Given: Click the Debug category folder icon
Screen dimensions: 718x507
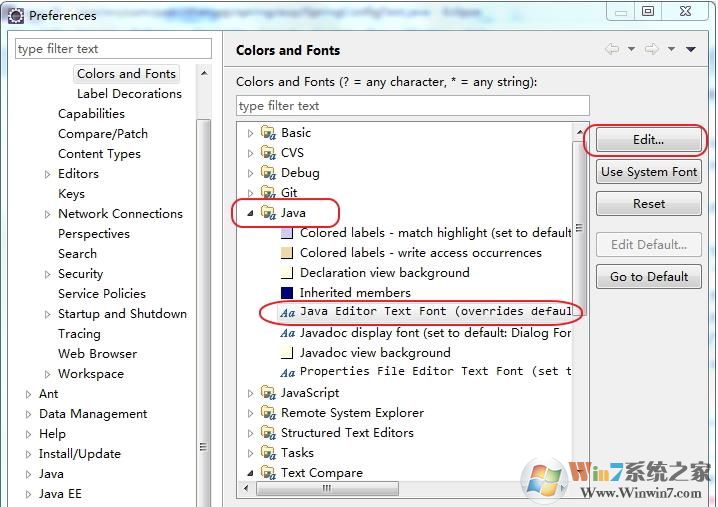Looking at the screenshot, I should 268,173.
